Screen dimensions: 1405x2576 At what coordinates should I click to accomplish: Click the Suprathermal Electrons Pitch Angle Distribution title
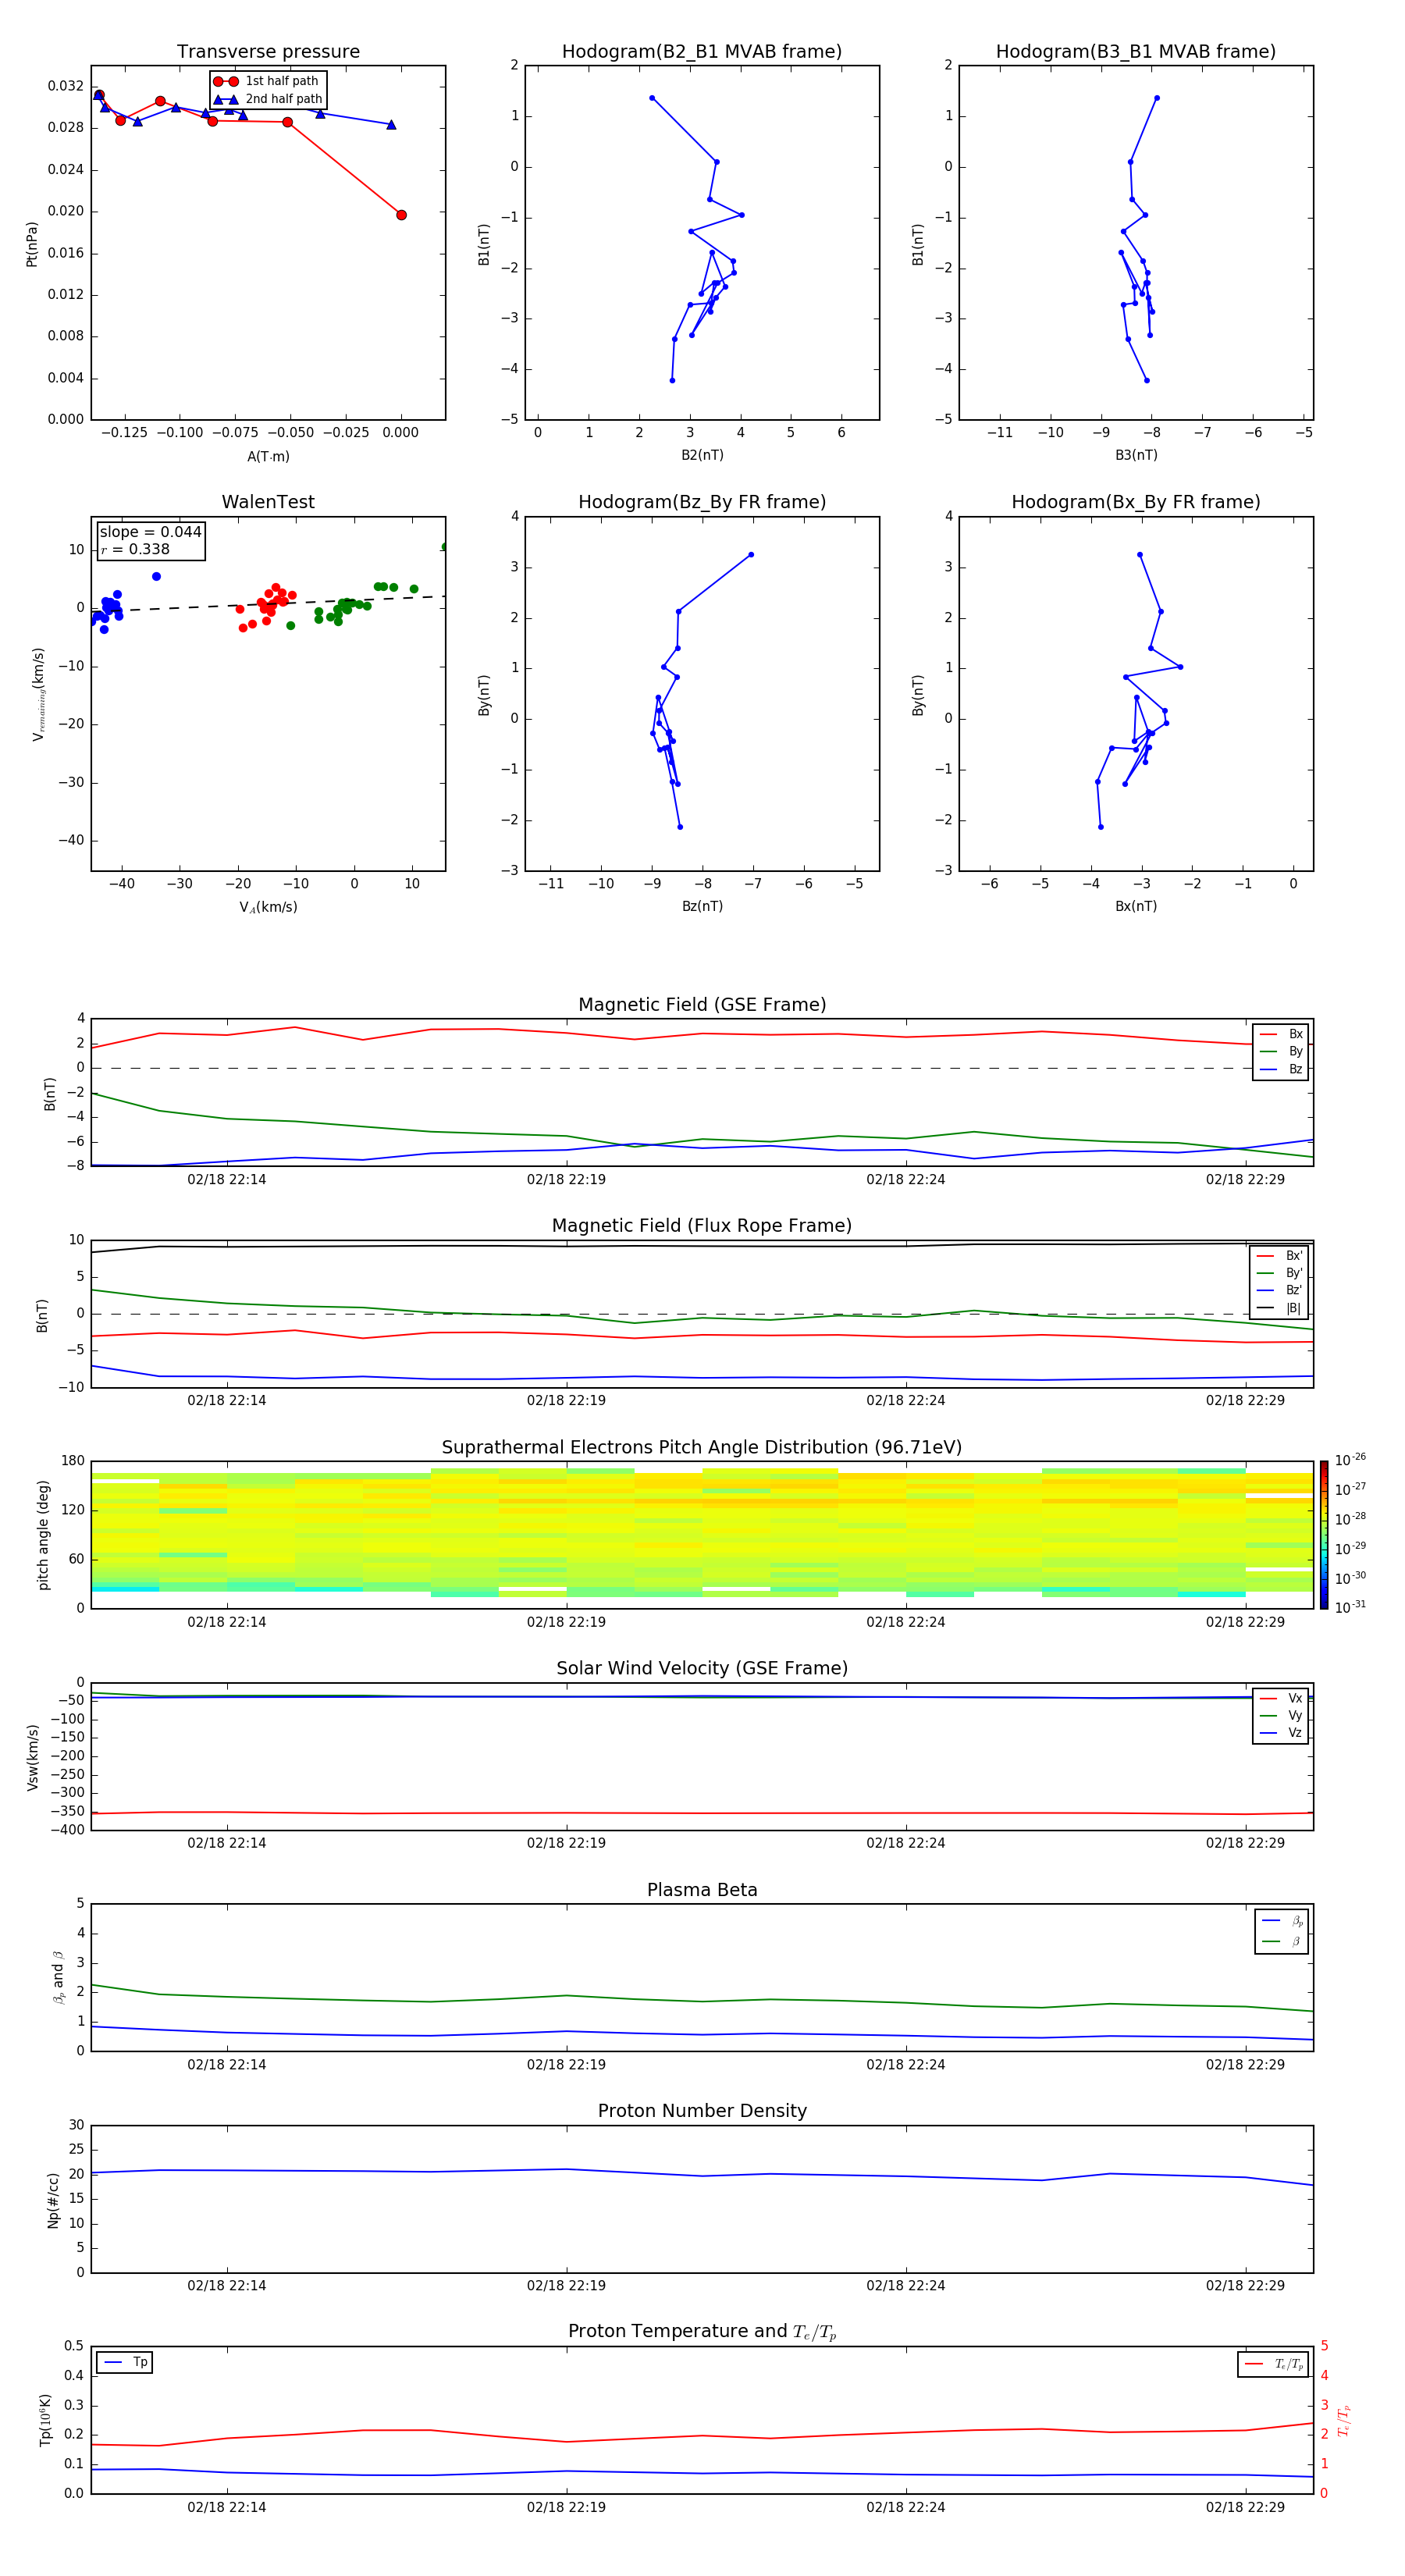702,1447
